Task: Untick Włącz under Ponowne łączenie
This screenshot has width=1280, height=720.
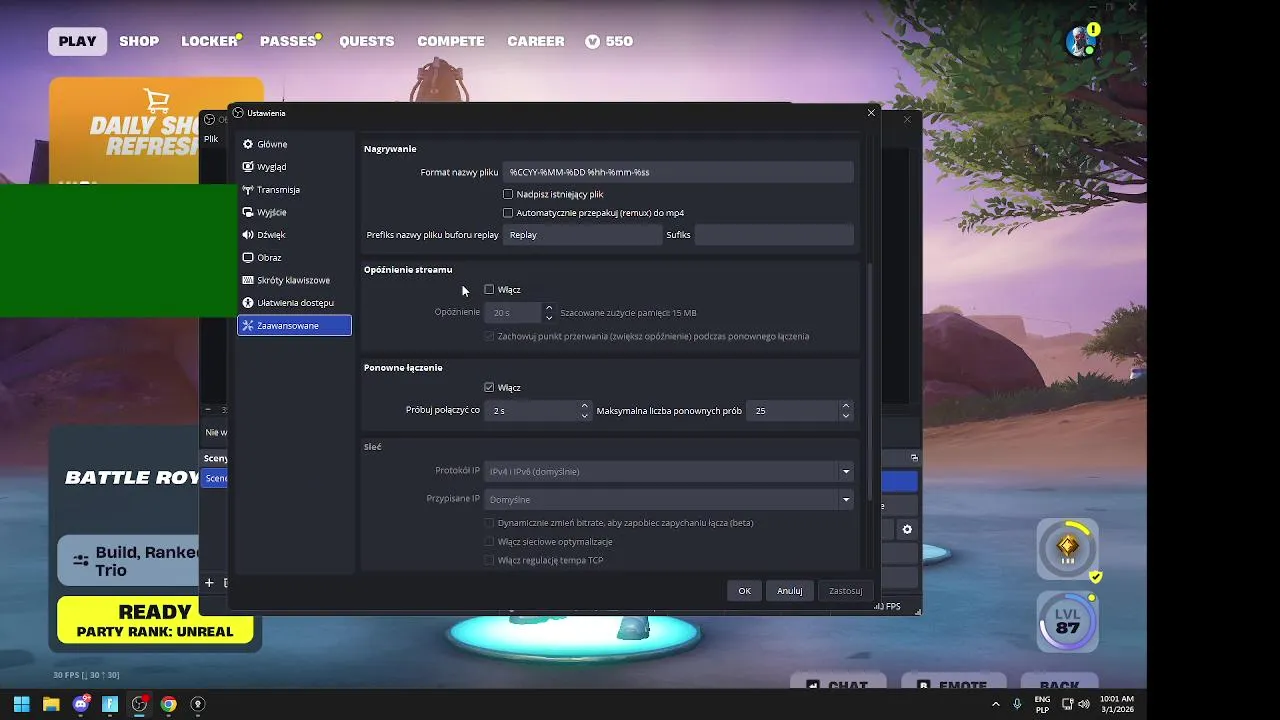Action: (x=489, y=387)
